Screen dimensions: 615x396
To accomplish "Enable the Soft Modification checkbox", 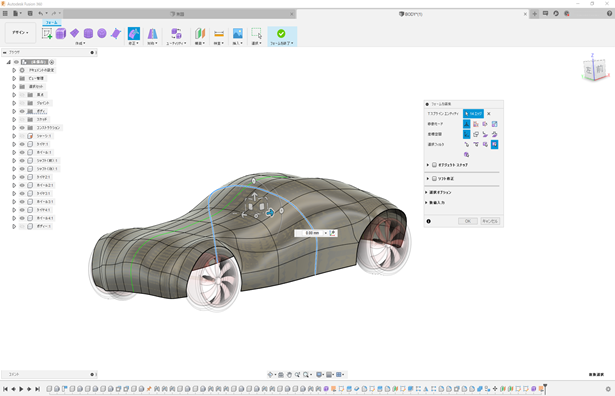I will 435,179.
